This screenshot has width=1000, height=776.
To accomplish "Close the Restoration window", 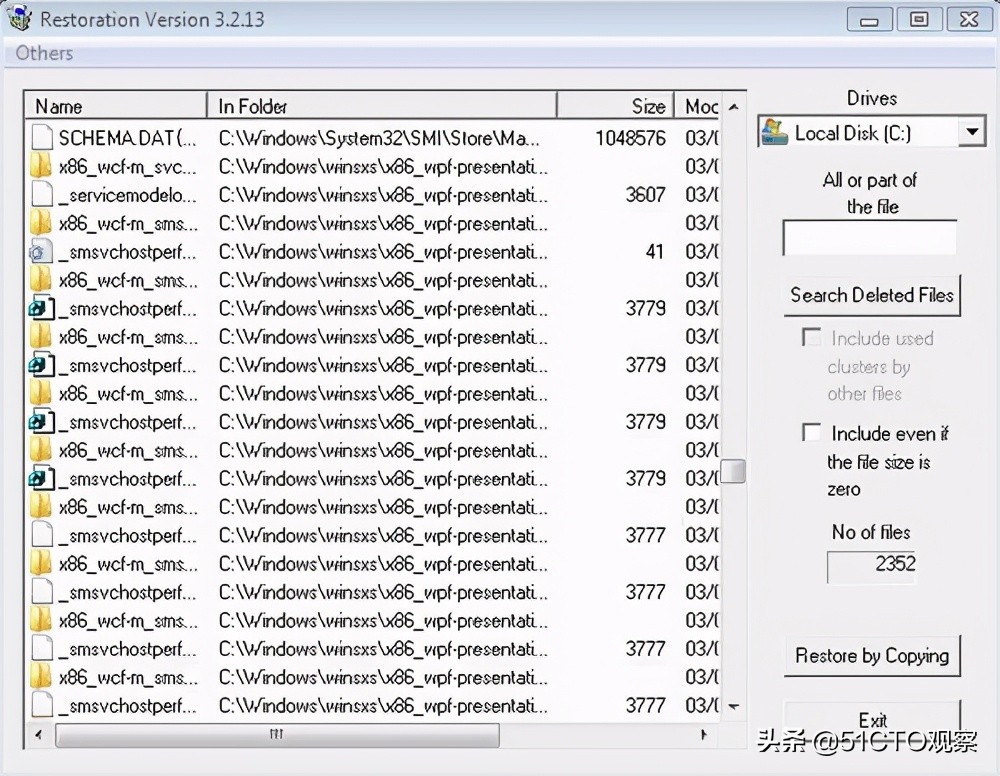I will click(969, 20).
